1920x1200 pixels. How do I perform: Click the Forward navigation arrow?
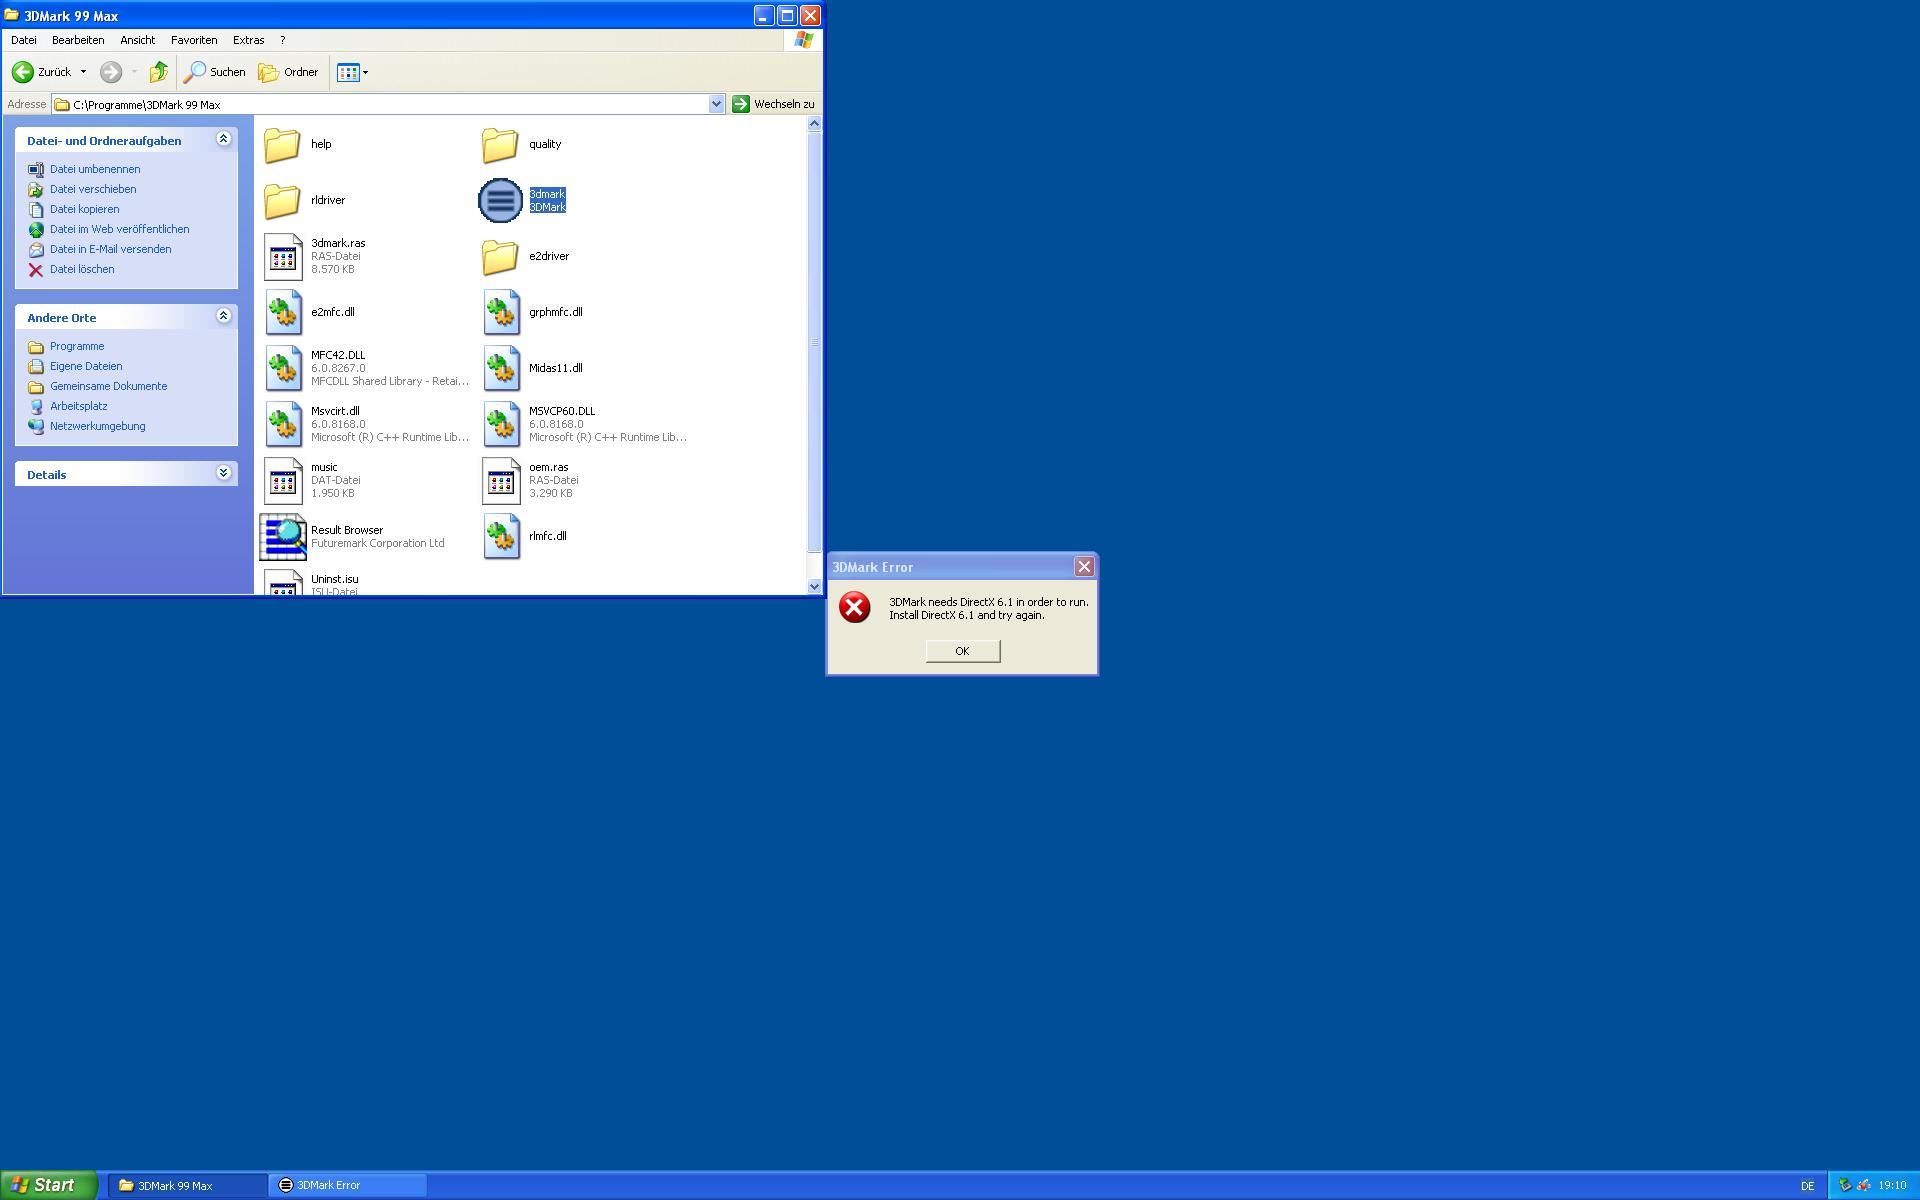tap(111, 72)
